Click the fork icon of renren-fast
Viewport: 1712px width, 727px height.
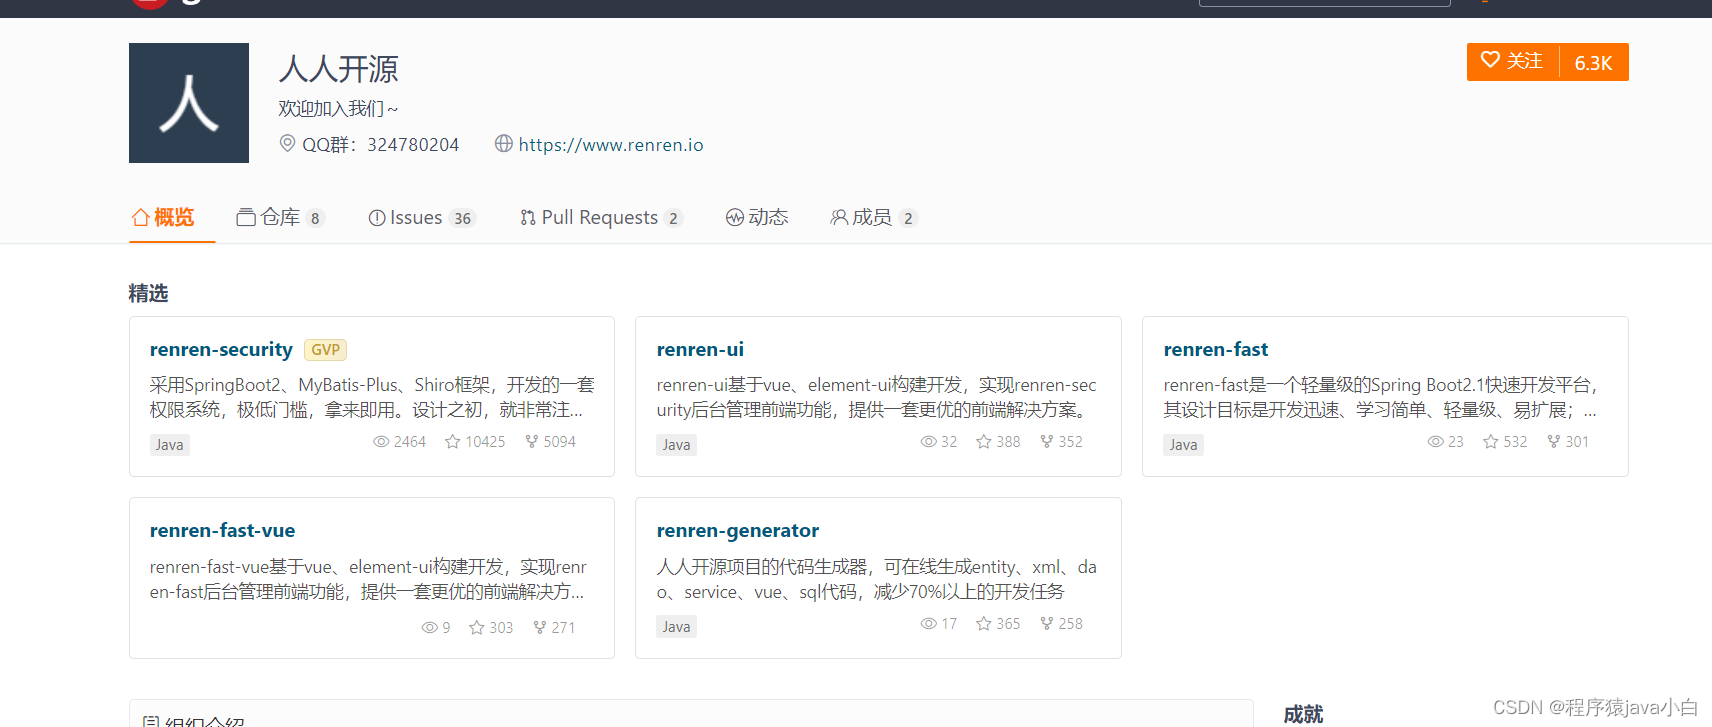1554,441
